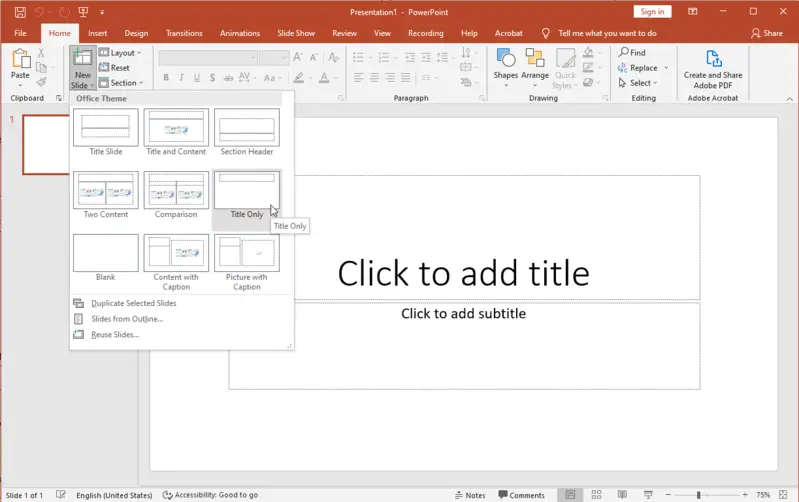The width and height of the screenshot is (799, 502).
Task: Toggle Bold formatting
Action: point(166,77)
